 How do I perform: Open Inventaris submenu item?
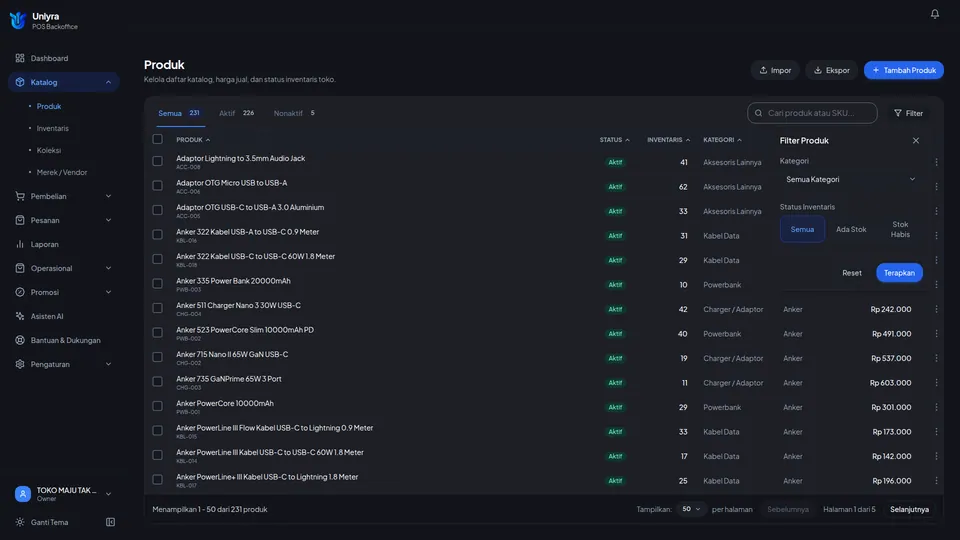[52, 129]
